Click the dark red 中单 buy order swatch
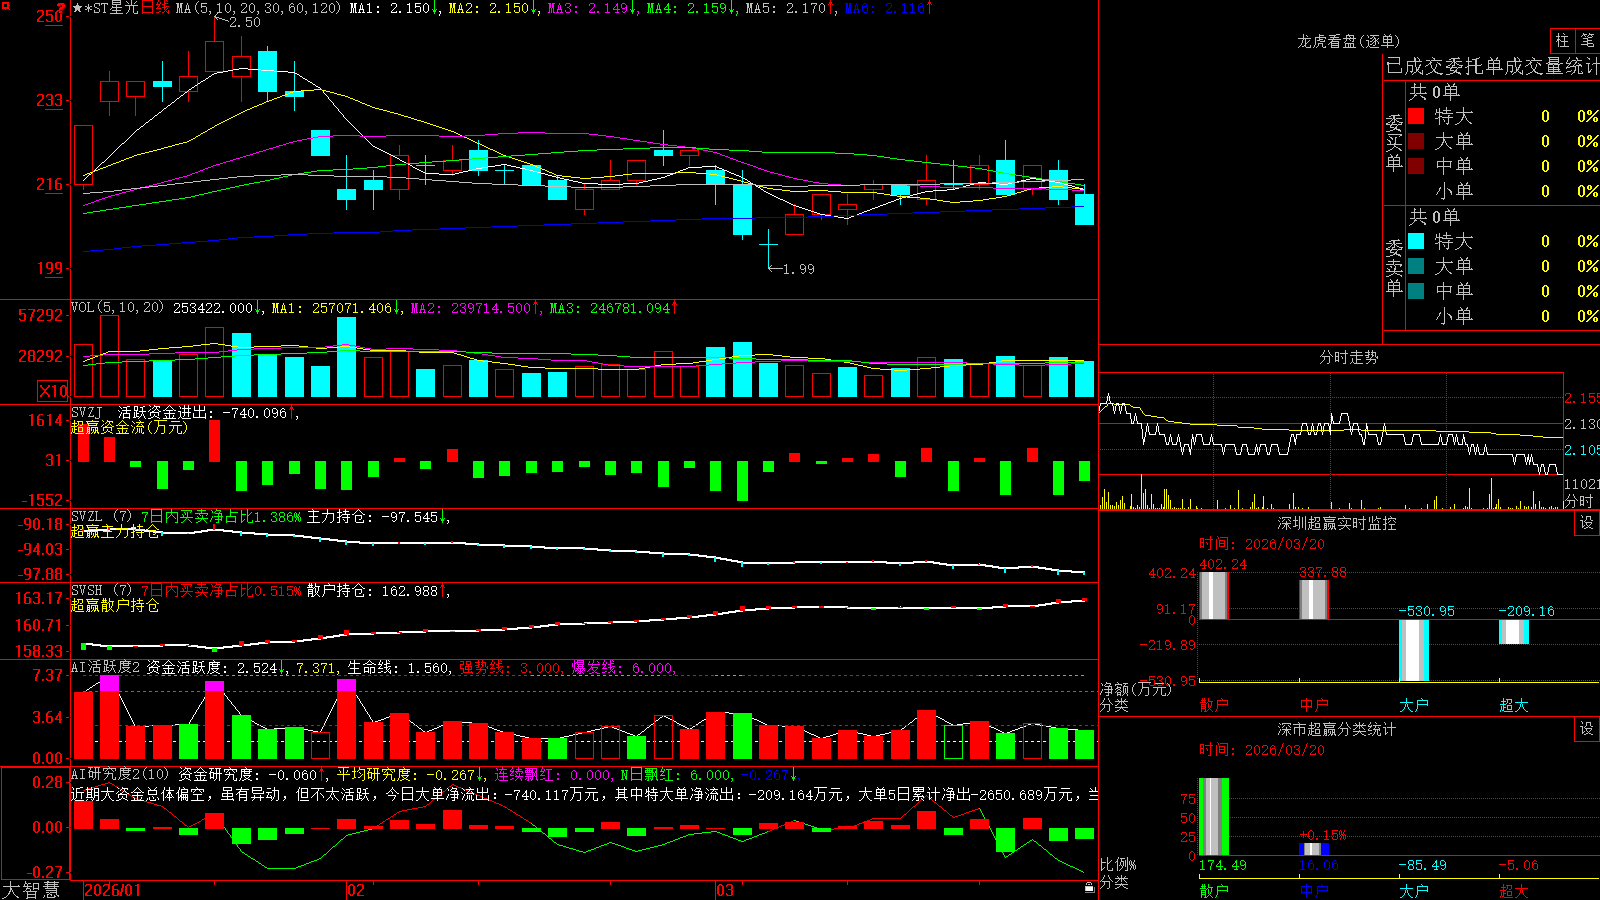1600x900 pixels. coord(1416,166)
